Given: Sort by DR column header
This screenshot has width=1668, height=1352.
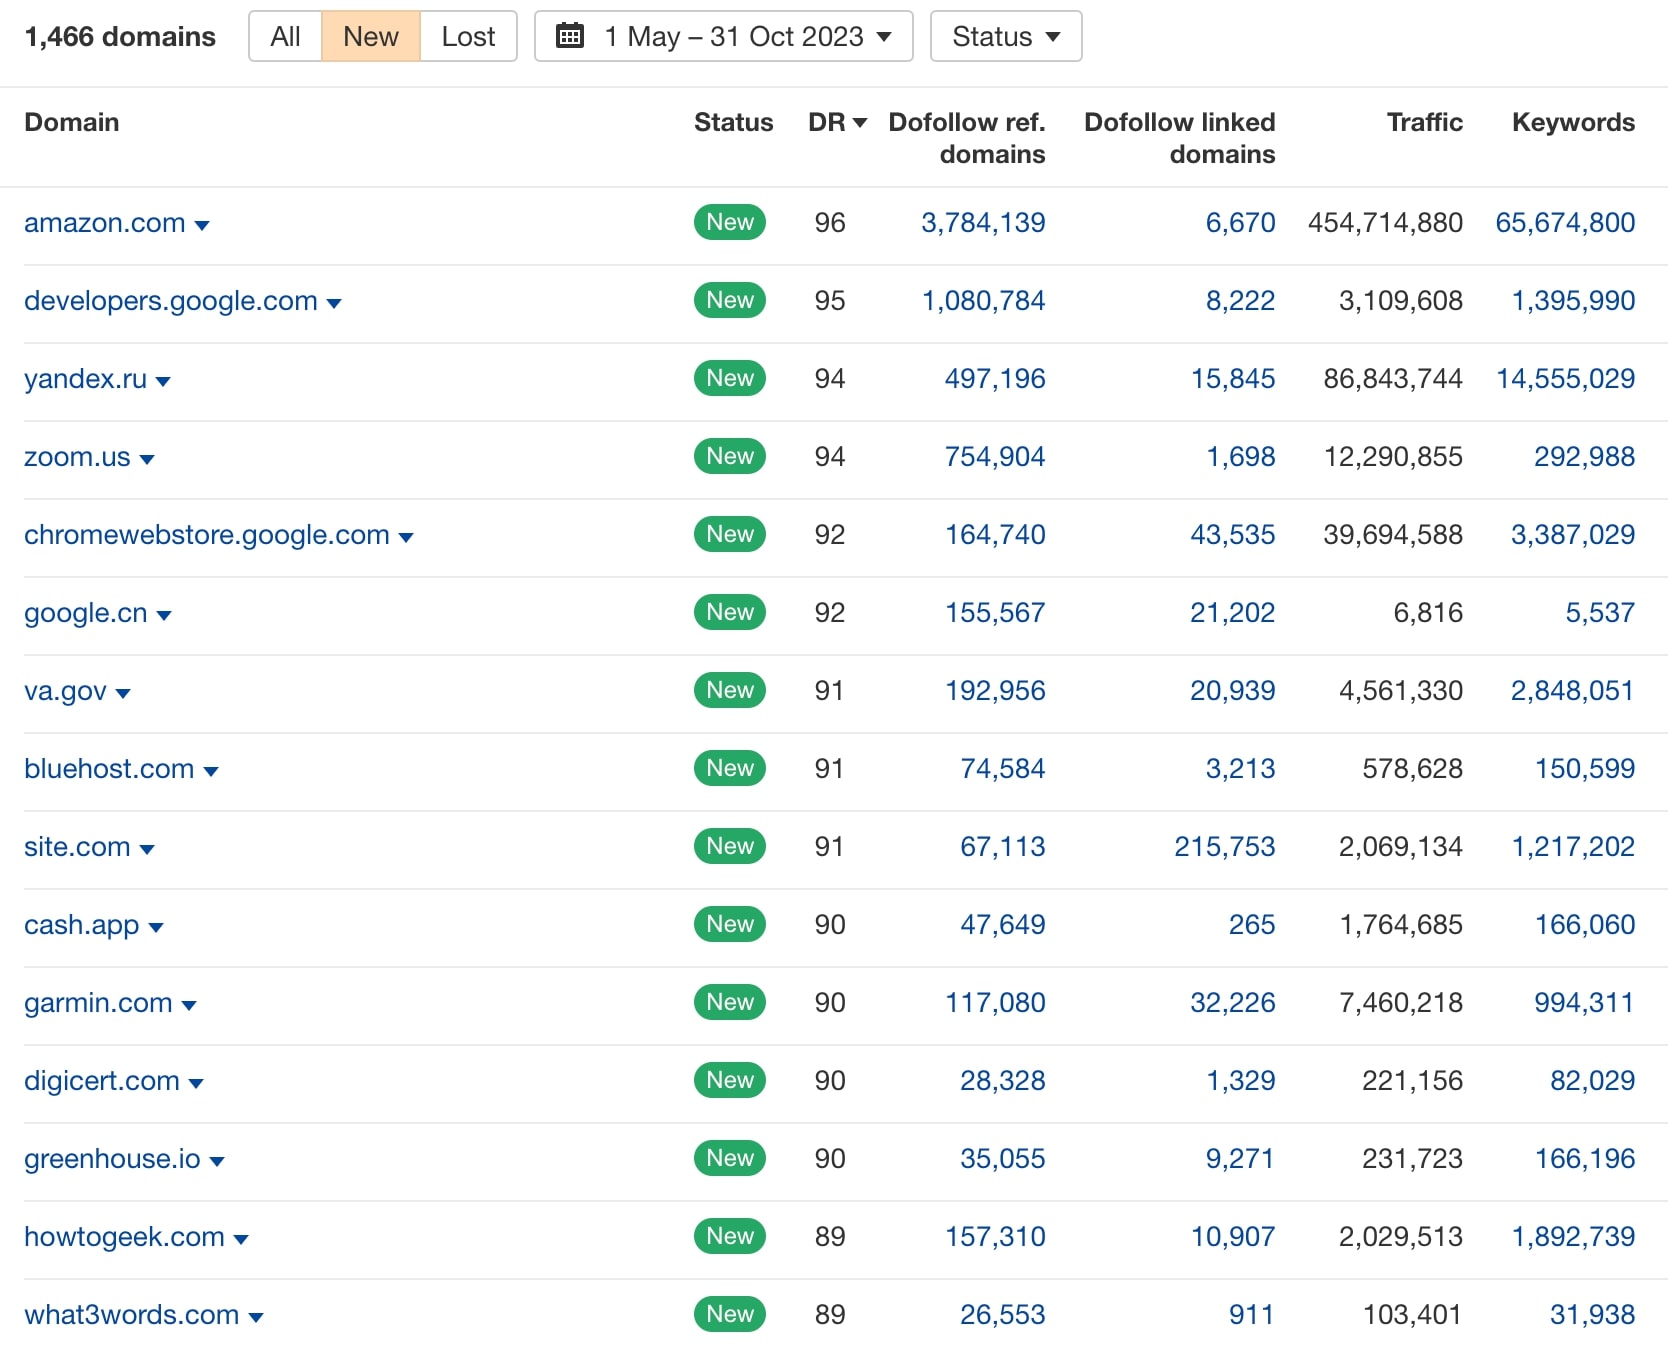Looking at the screenshot, I should [837, 122].
